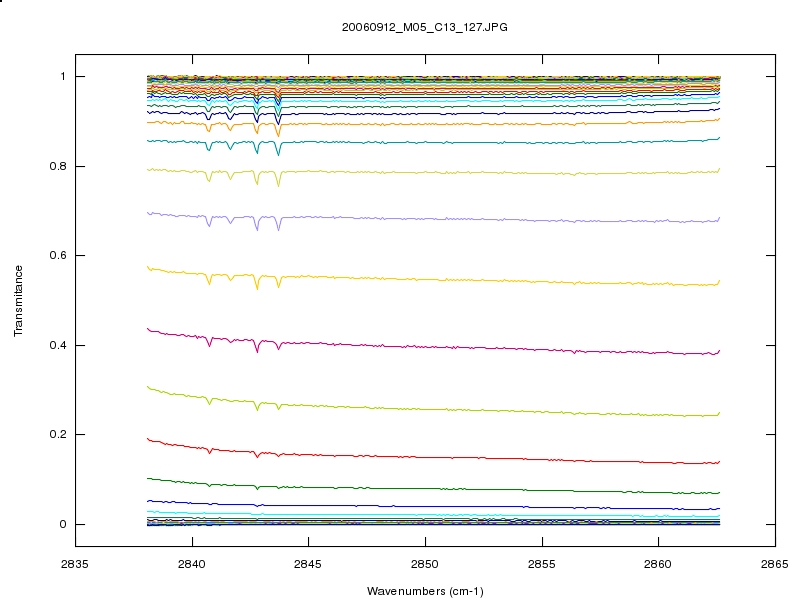The width and height of the screenshot is (800, 600).
Task: Click x-axis tick label 2865
Action: tap(774, 564)
